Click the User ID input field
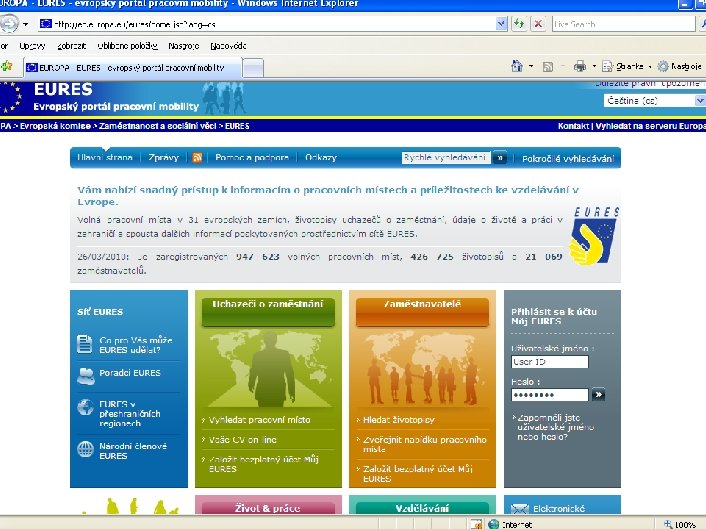 click(550, 362)
